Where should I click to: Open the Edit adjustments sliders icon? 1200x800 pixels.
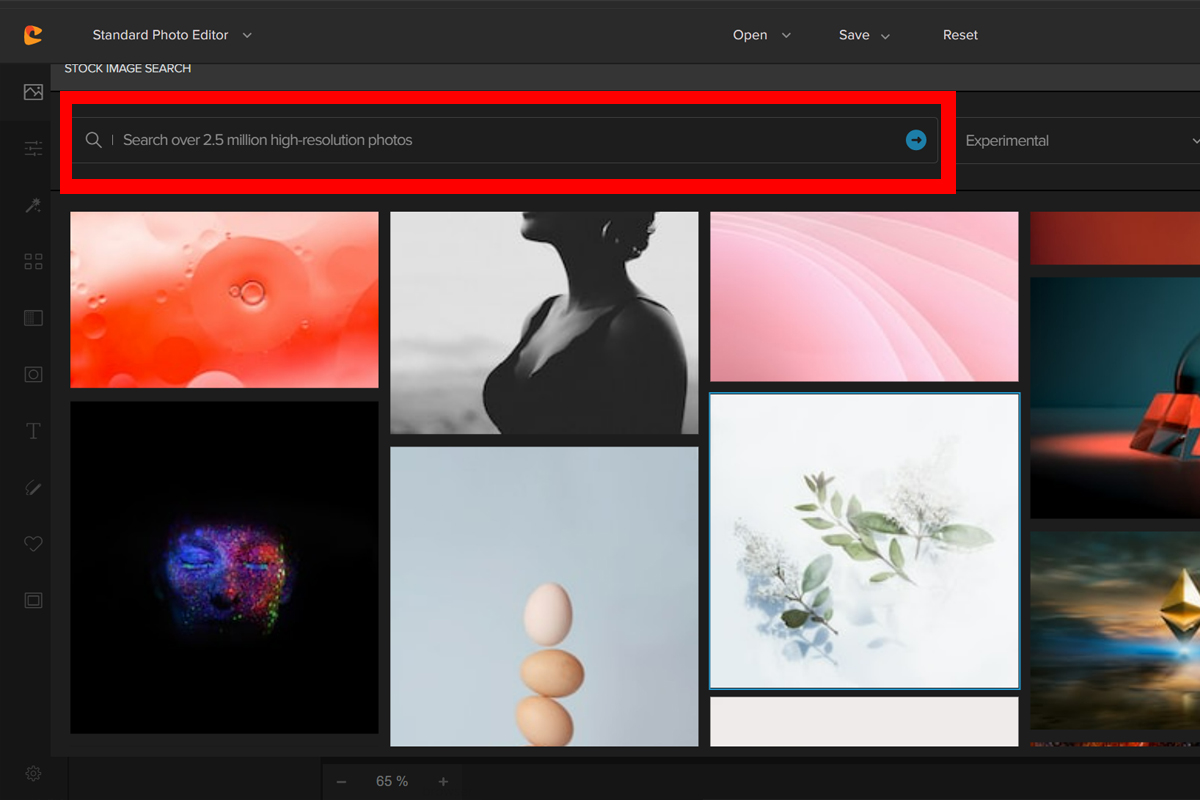[33, 149]
